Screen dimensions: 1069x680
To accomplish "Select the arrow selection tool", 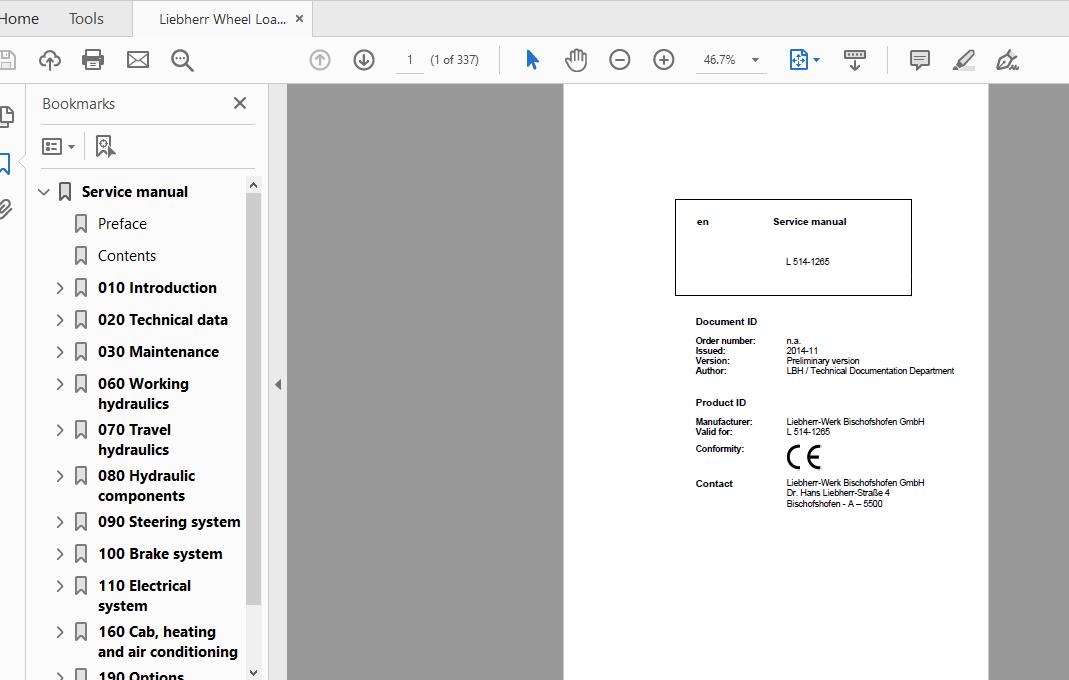I will point(532,60).
